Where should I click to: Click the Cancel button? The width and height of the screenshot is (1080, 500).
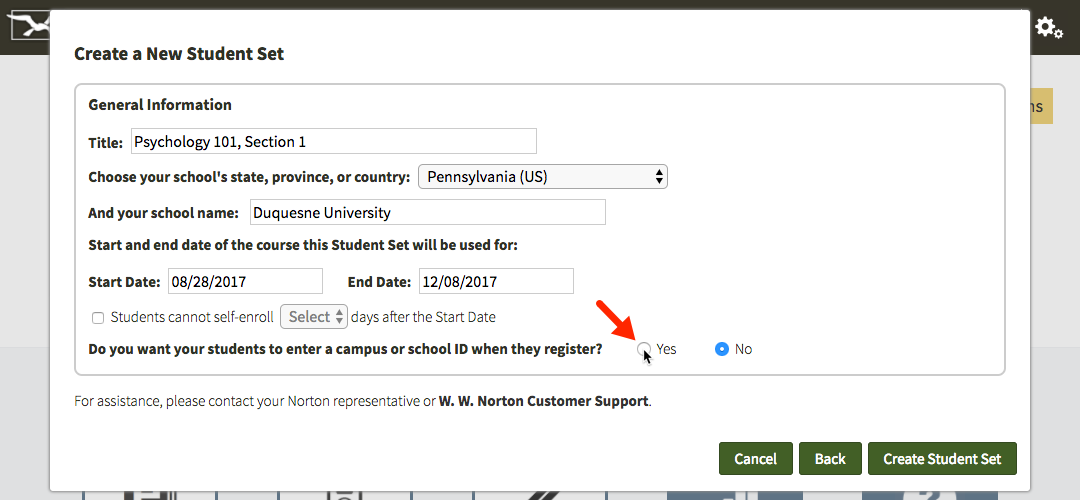(x=756, y=459)
